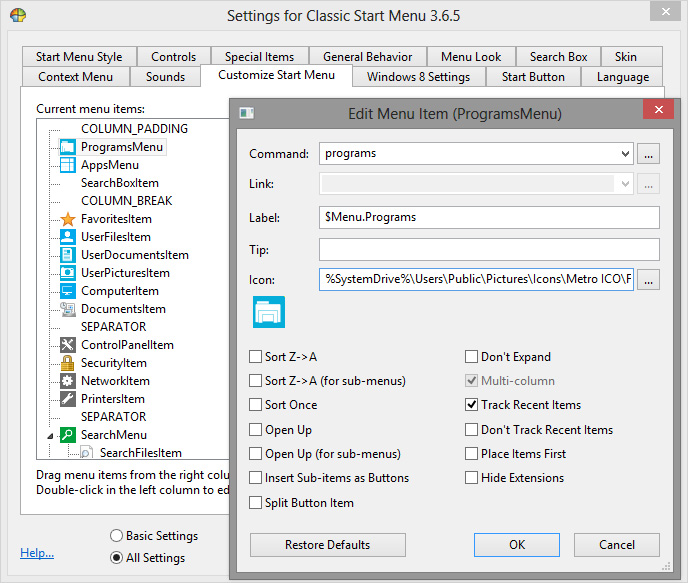Open the Command dropdown list
This screenshot has width=688, height=583.
625,154
